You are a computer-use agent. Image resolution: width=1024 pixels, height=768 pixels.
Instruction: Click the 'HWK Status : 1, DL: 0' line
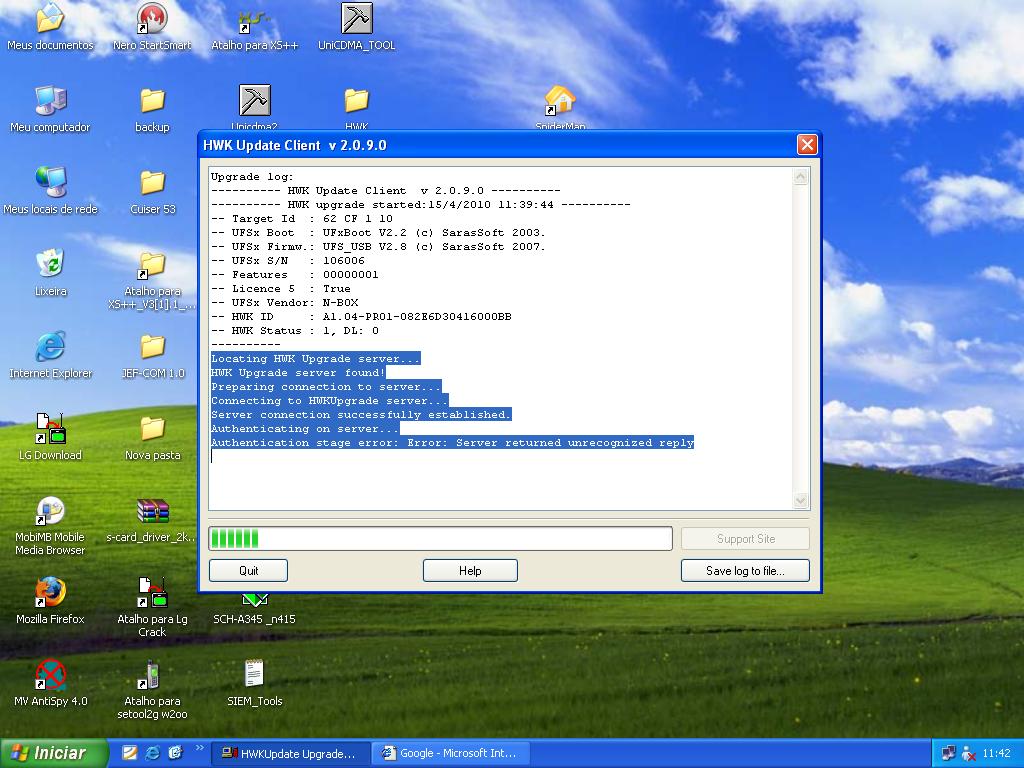tap(295, 331)
